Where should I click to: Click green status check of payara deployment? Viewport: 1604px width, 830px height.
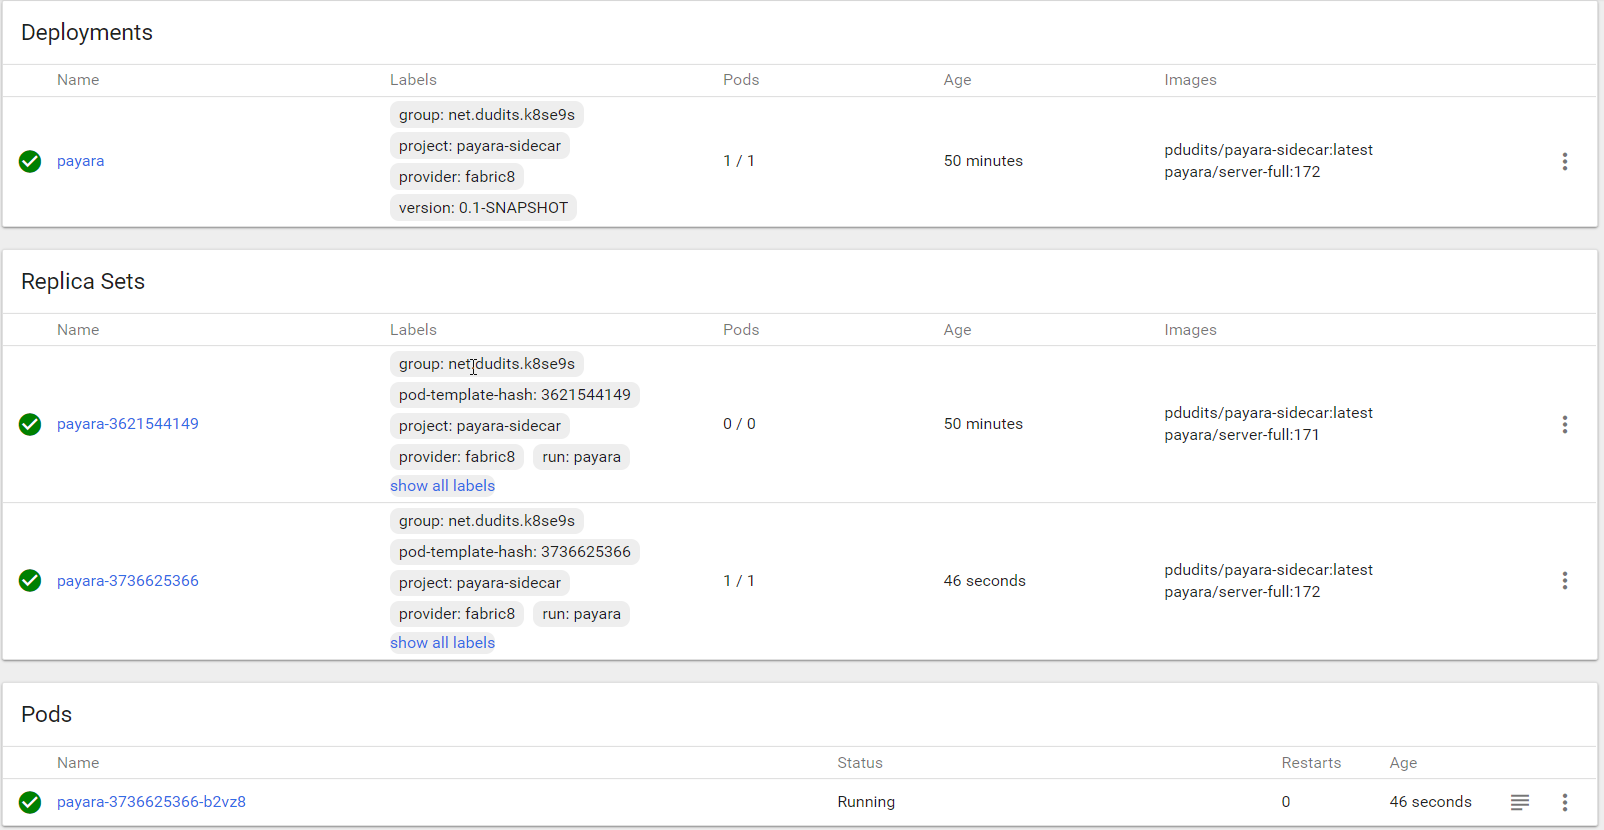point(30,161)
